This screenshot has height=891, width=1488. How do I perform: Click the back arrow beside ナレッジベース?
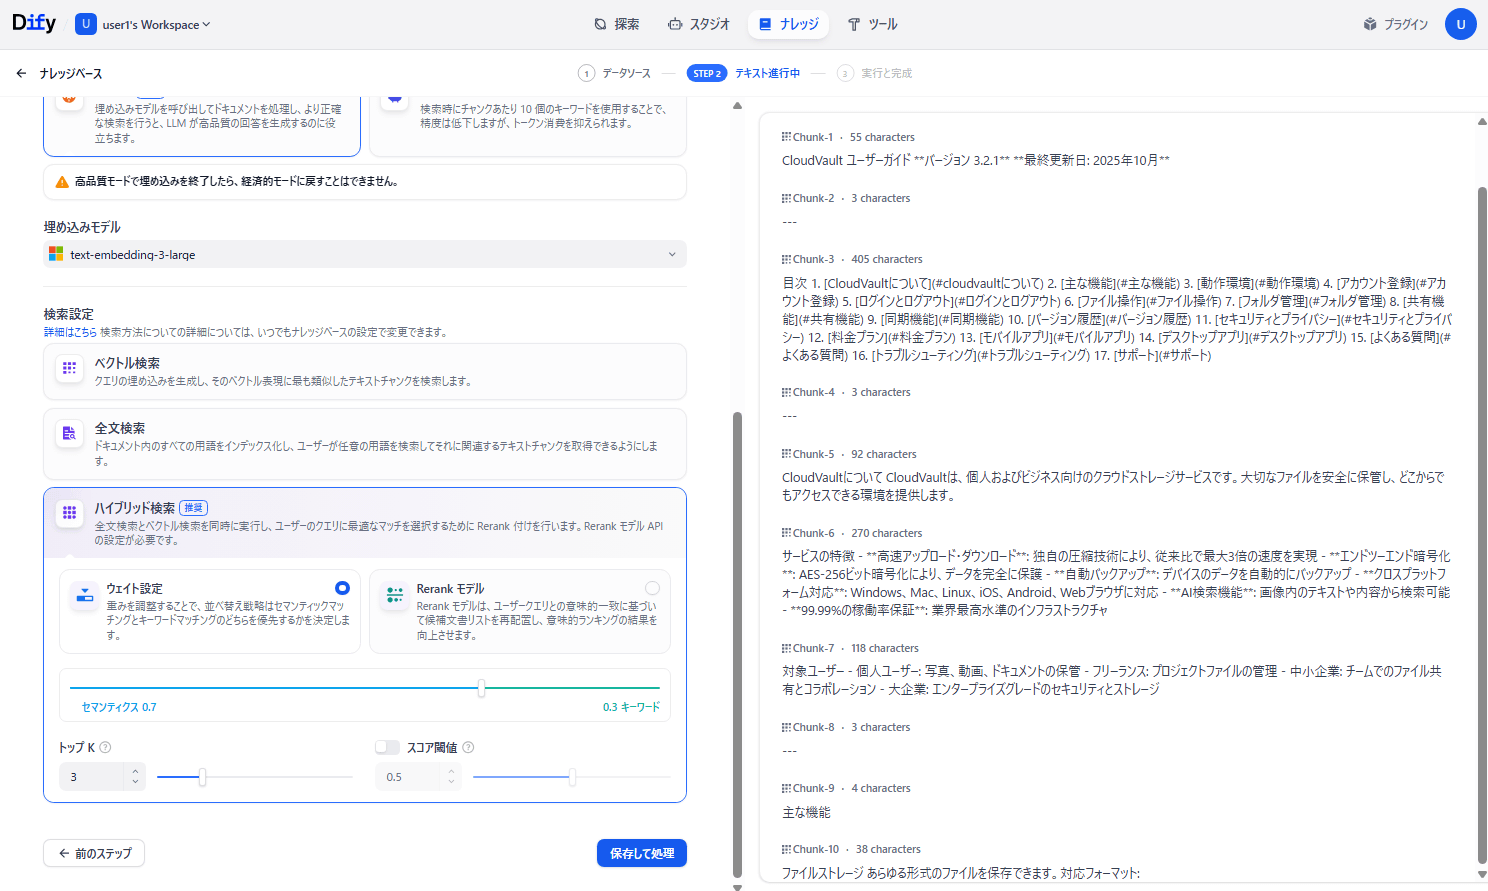pos(21,73)
